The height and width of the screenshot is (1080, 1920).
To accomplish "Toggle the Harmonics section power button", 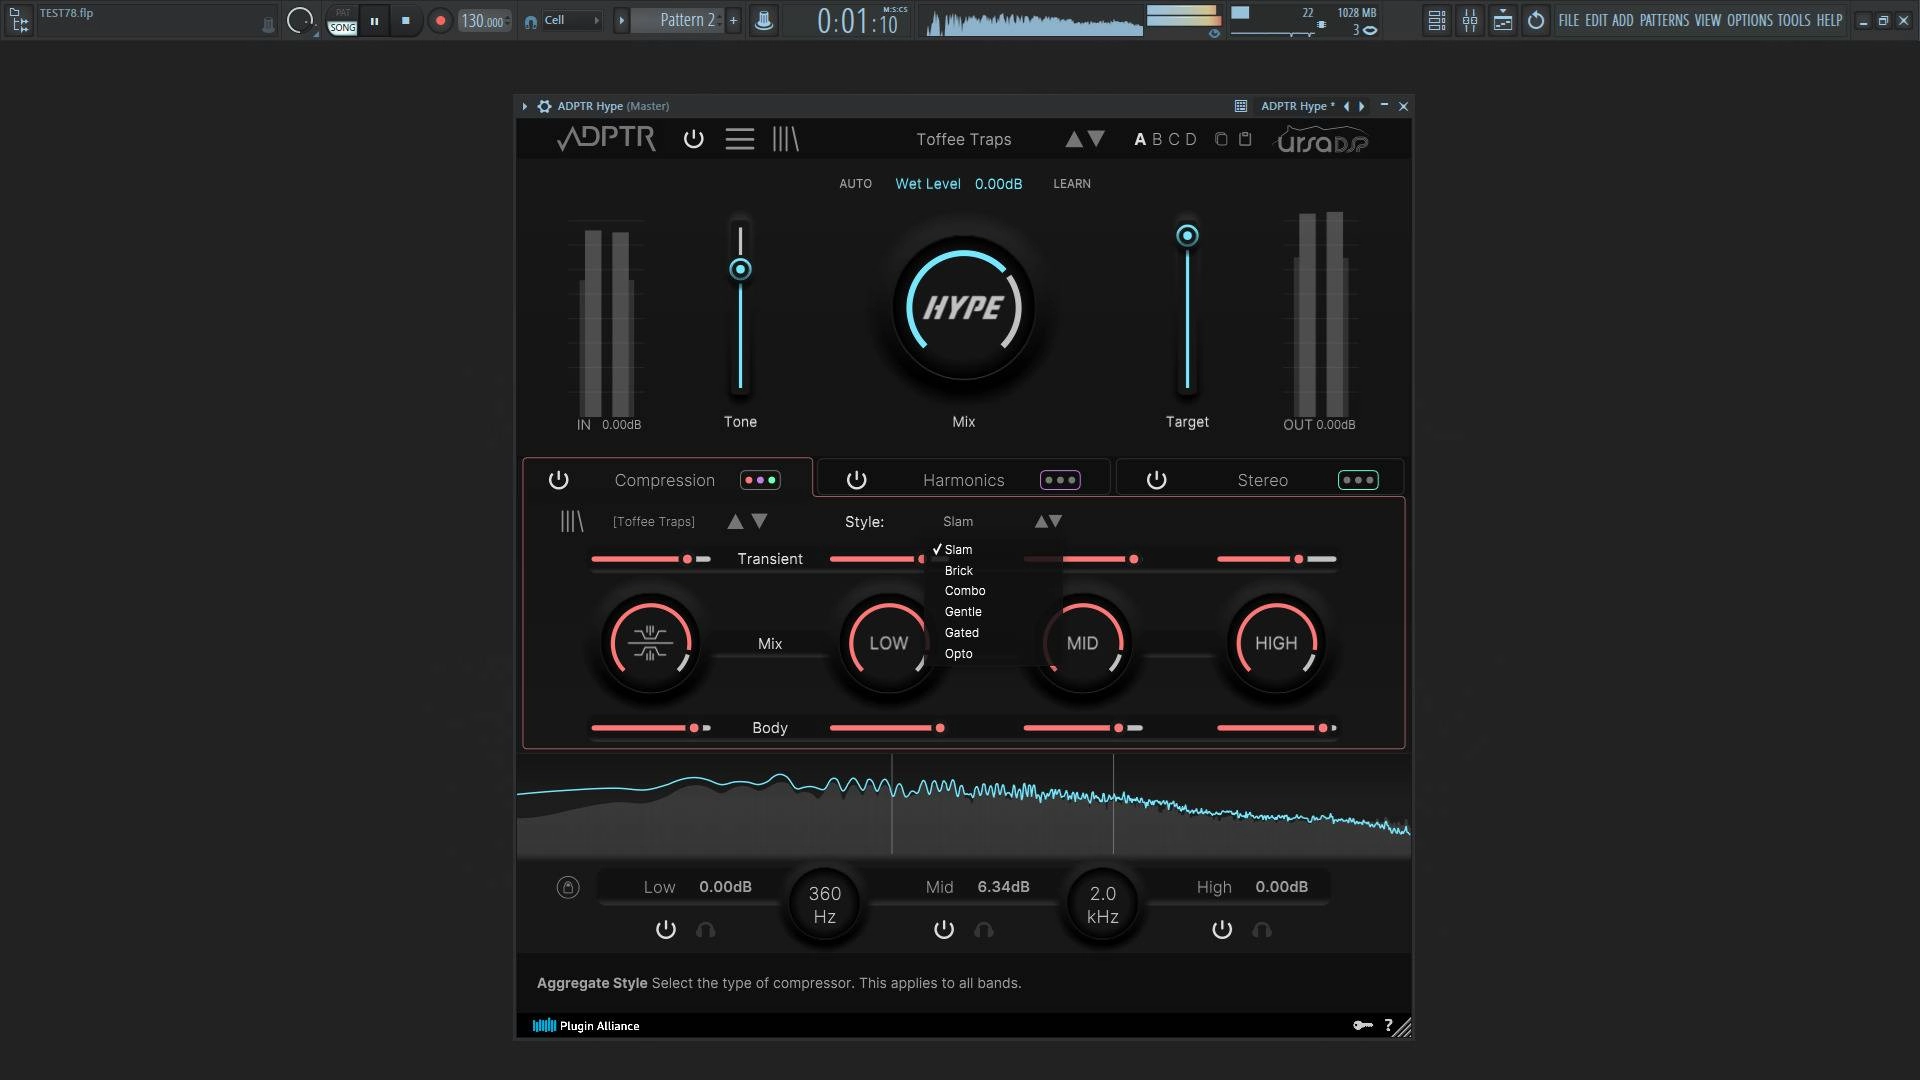I will click(x=856, y=480).
